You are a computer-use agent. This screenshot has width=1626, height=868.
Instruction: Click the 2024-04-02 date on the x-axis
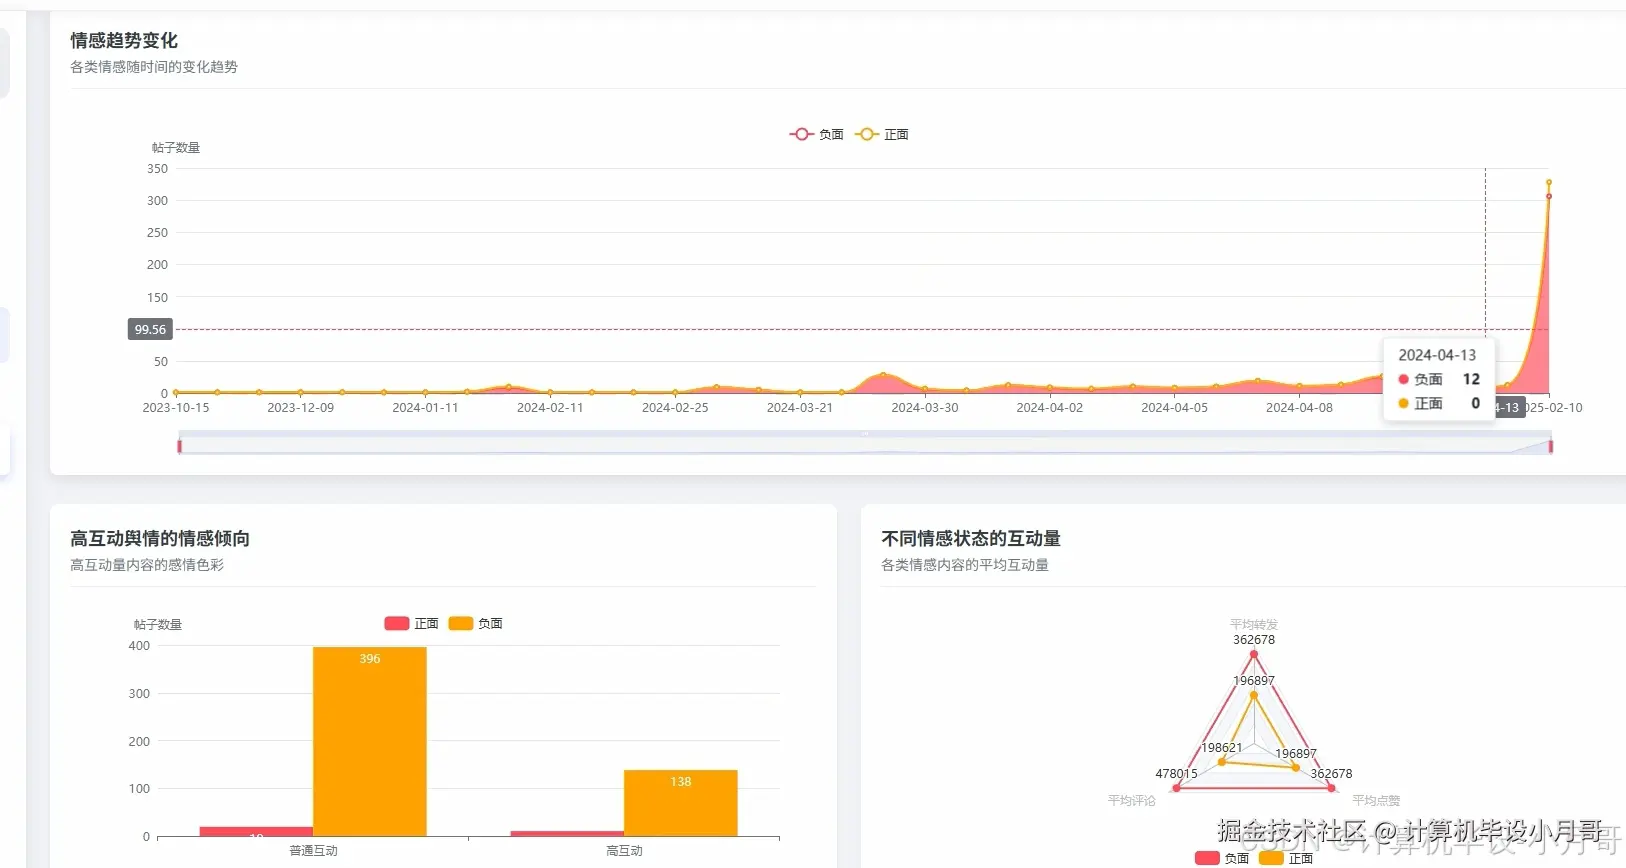coord(1050,407)
